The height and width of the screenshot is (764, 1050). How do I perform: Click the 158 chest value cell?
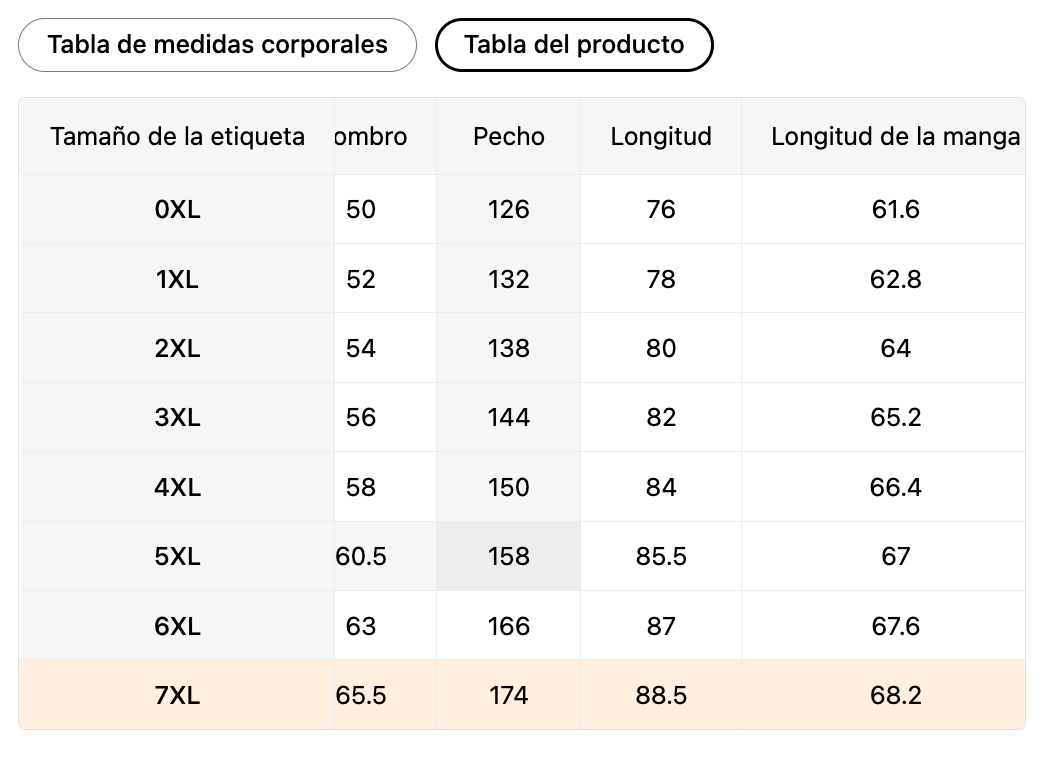click(509, 556)
